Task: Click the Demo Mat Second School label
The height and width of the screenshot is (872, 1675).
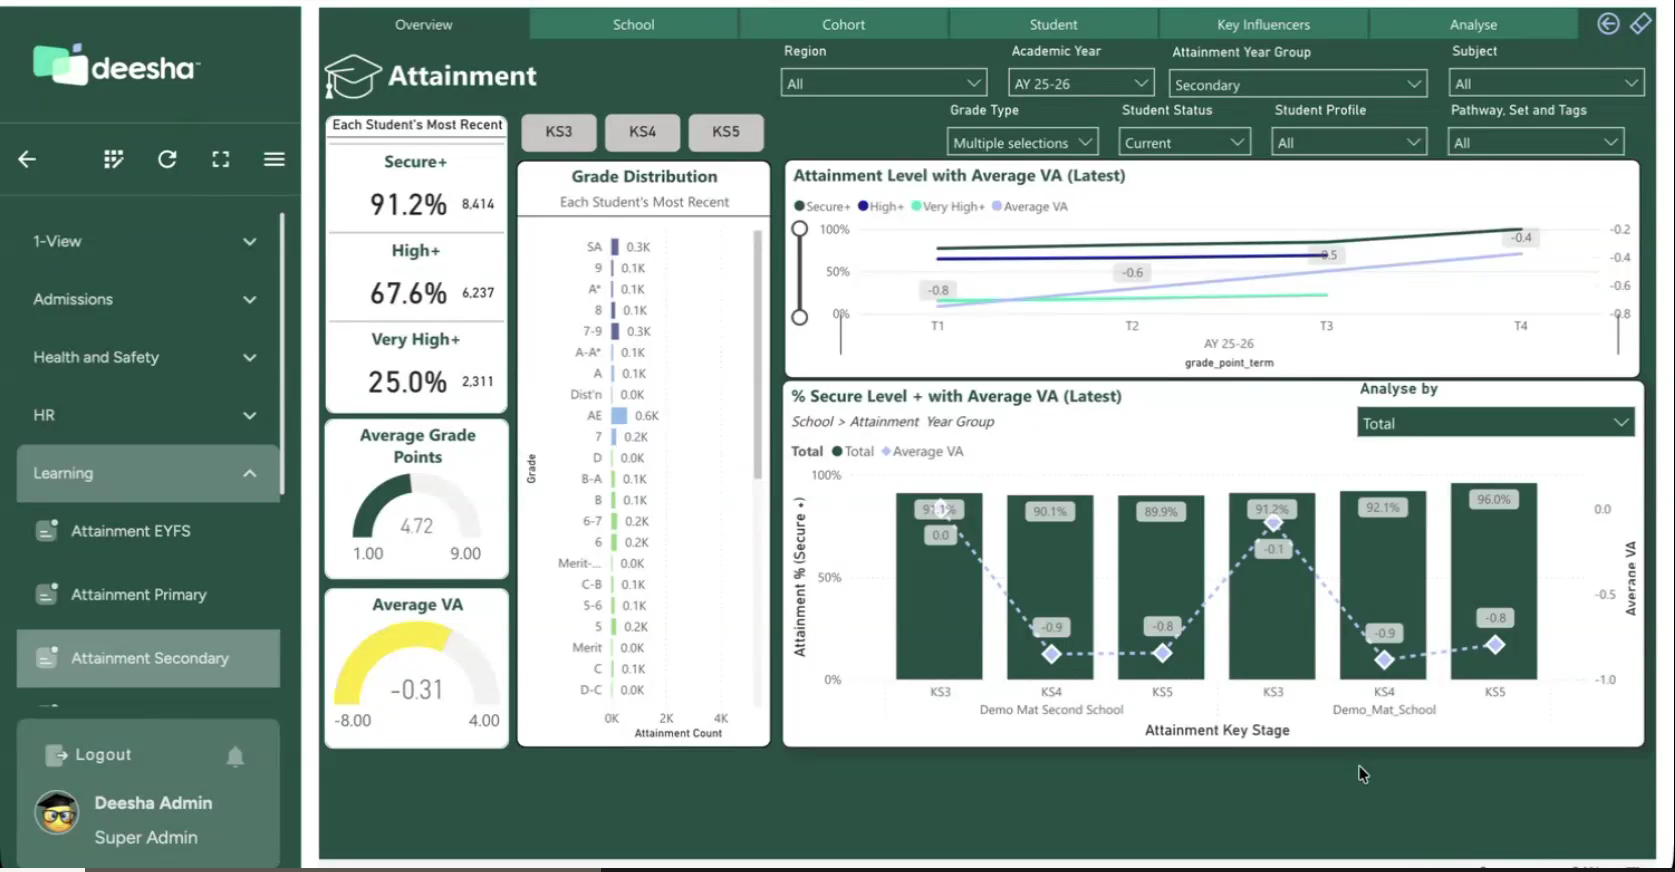Action: 1051,709
